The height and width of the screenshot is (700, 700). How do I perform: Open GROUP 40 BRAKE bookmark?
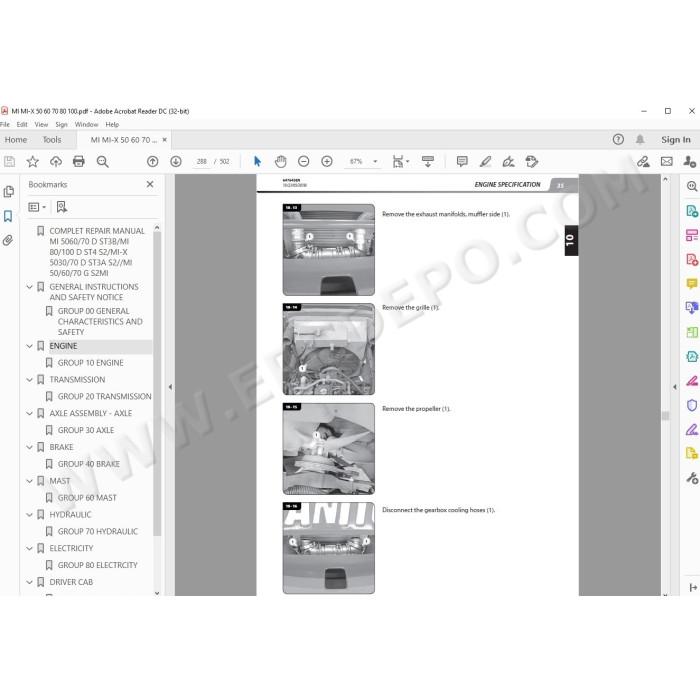click(x=89, y=464)
